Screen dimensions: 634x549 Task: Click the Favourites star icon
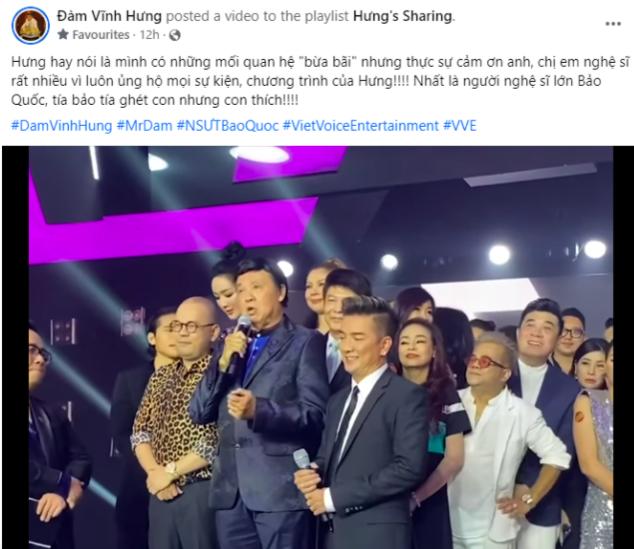point(63,35)
